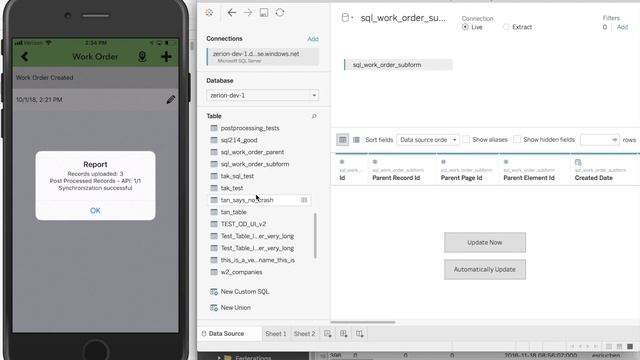Click Add link next to Connections

point(313,39)
